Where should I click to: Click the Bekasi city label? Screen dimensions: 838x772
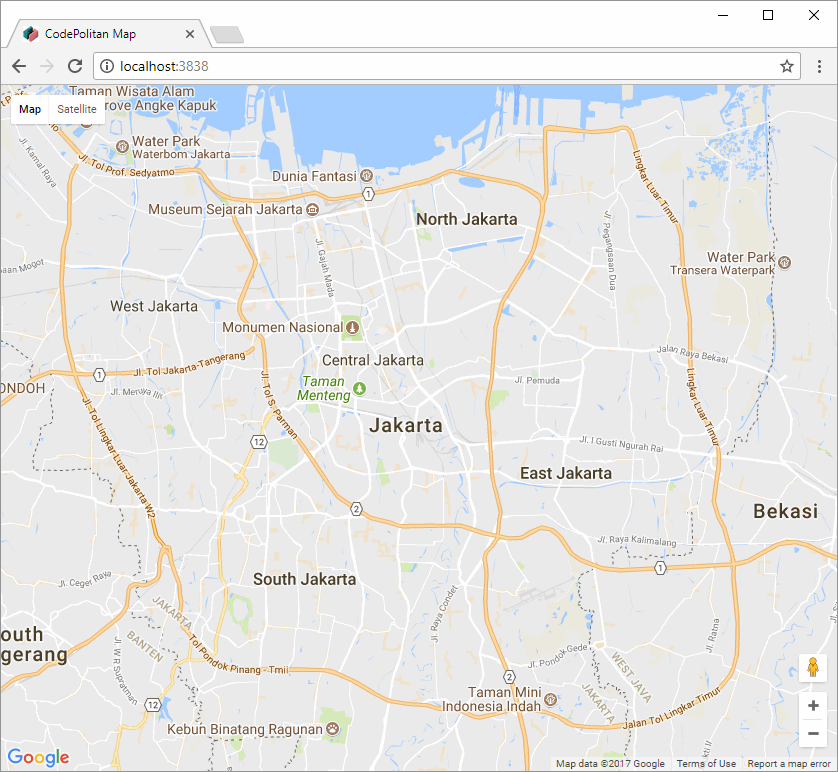click(x=785, y=512)
